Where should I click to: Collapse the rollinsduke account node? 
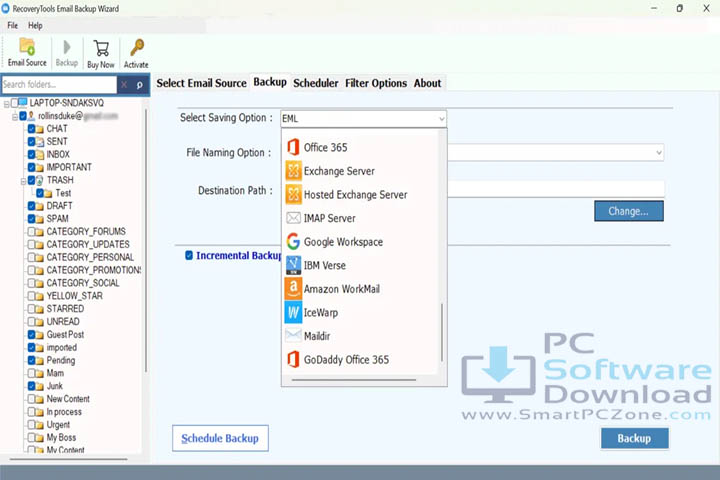click(x=15, y=117)
